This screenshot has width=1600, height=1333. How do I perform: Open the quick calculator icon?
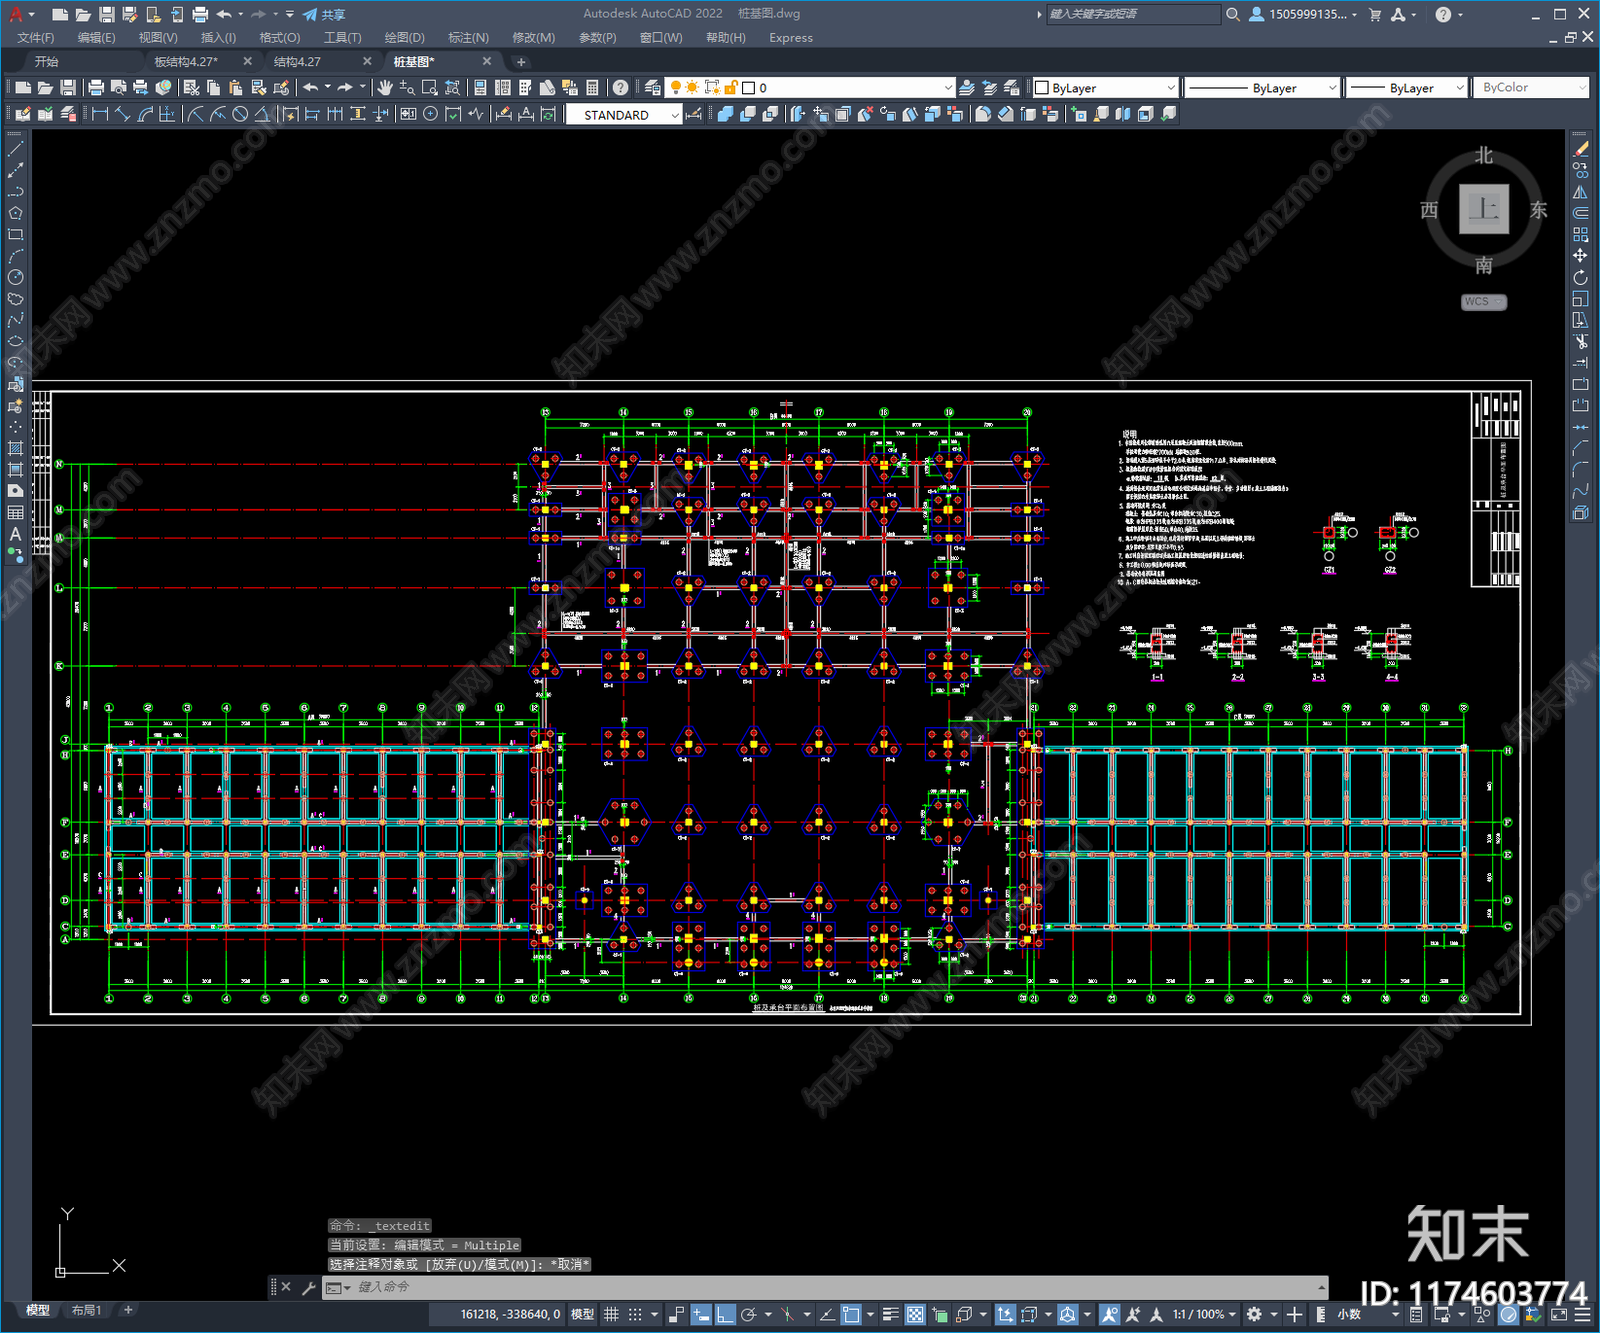592,88
